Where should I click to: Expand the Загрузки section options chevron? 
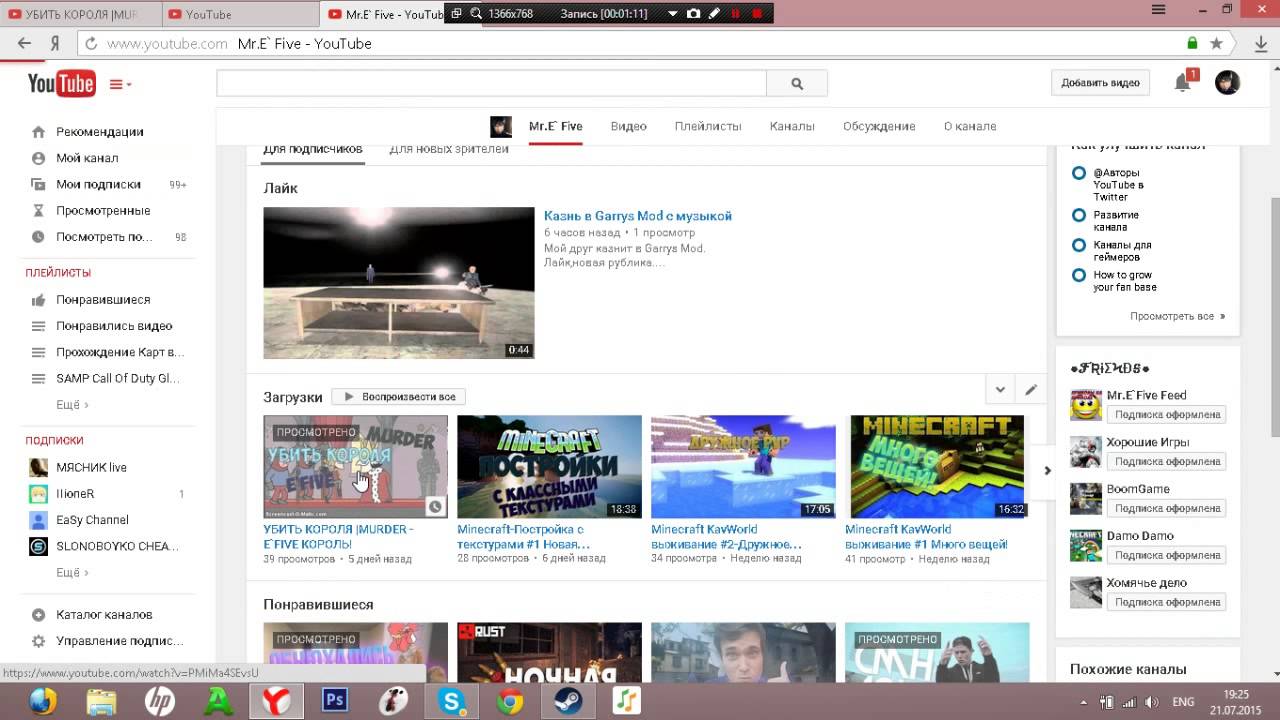pyautogui.click(x=1000, y=390)
